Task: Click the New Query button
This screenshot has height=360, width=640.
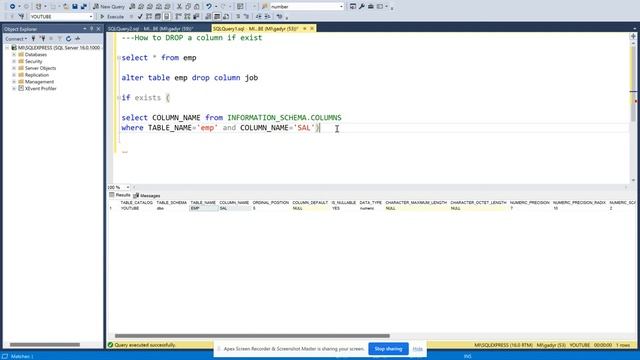Action: 109,7
